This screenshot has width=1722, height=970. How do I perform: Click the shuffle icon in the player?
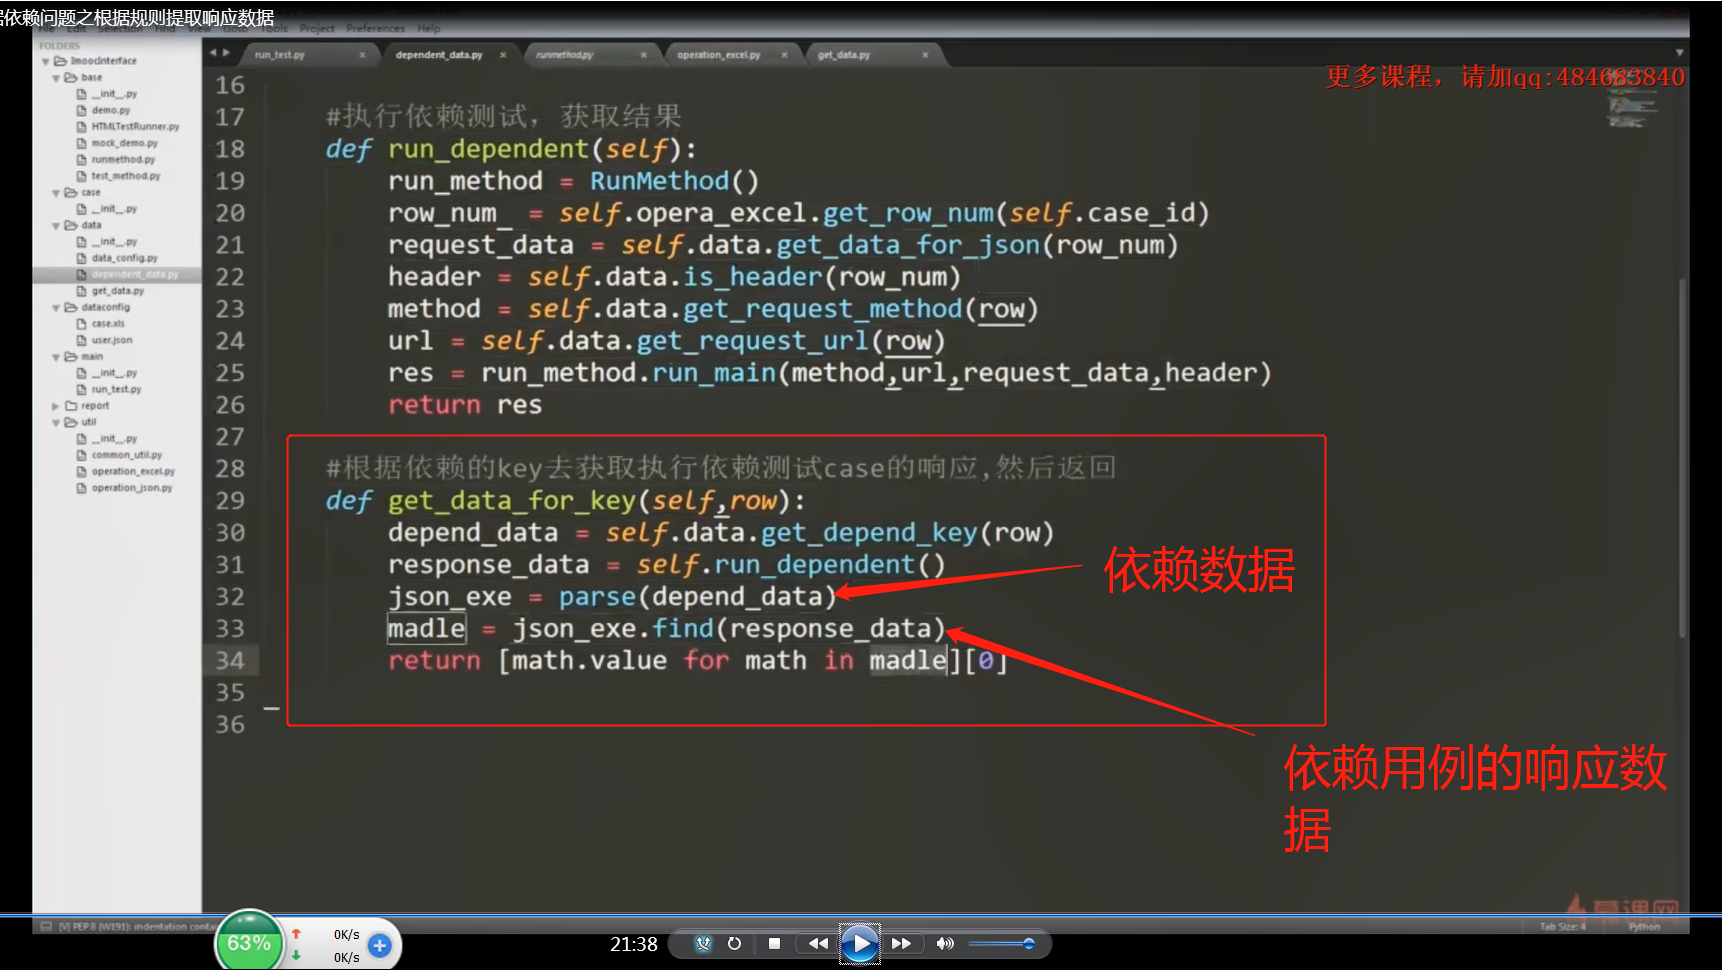703,943
